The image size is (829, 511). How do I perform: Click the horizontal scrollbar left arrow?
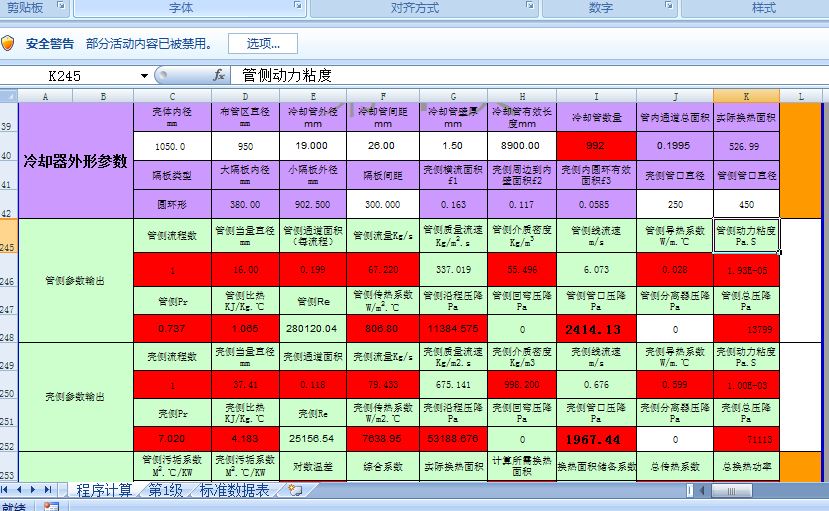coord(702,490)
